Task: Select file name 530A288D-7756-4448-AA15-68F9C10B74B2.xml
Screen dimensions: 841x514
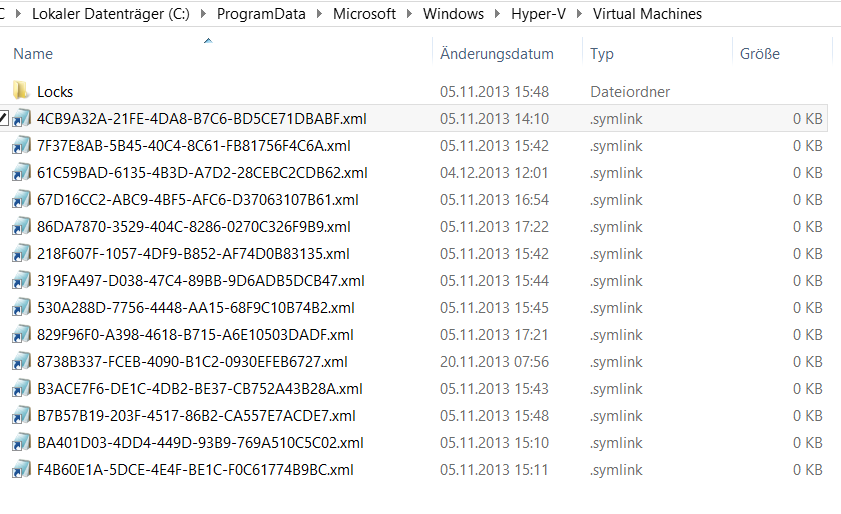Action: tap(196, 307)
